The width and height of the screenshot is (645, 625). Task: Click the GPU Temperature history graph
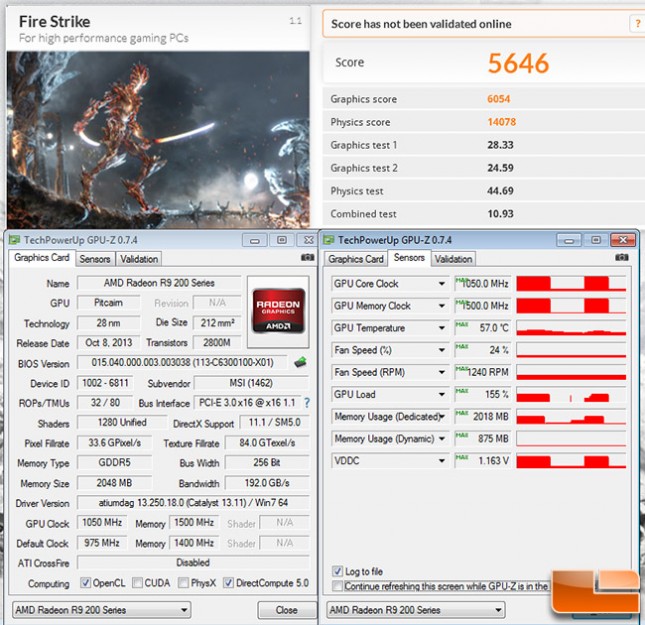click(571, 328)
